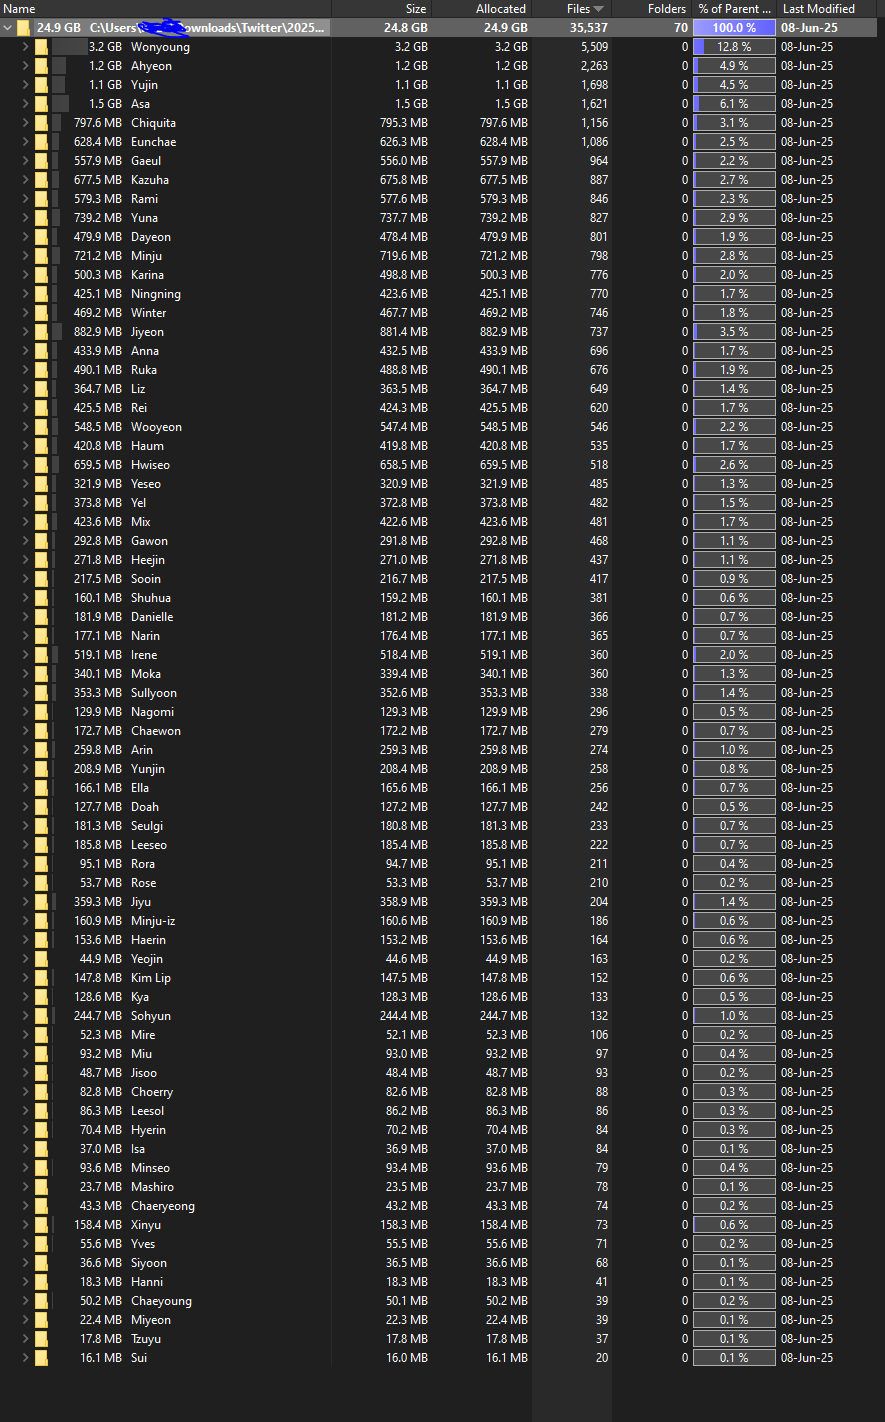Click the Ahyeon folder icon
Image resolution: width=885 pixels, height=1422 pixels.
pos(41,66)
